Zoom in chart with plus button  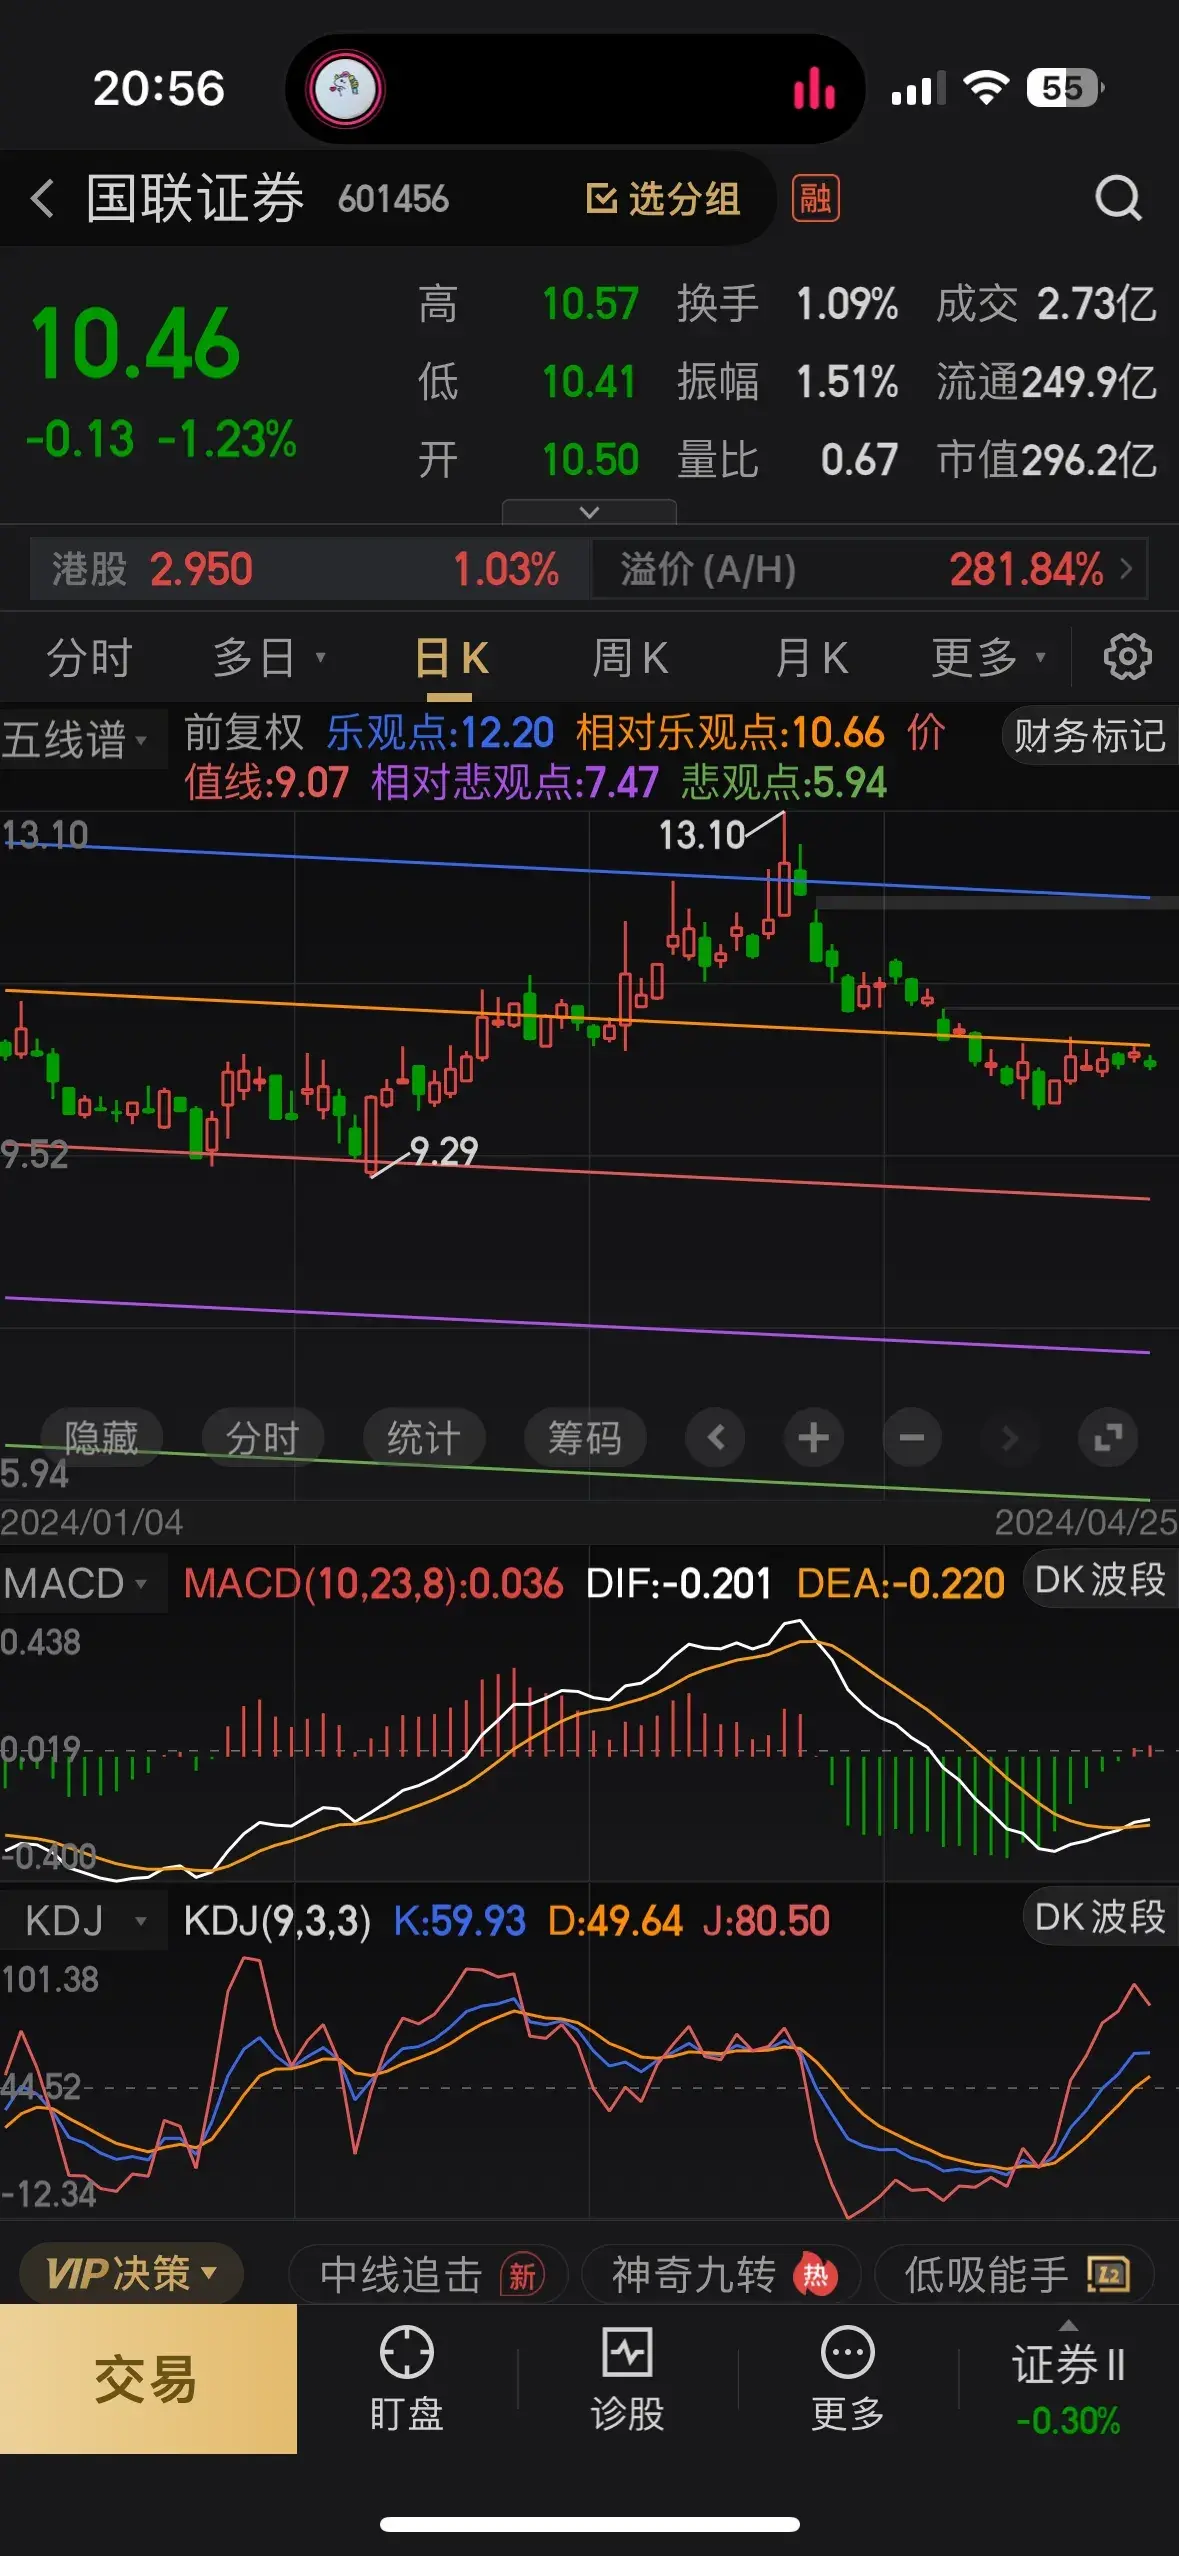click(x=813, y=1438)
